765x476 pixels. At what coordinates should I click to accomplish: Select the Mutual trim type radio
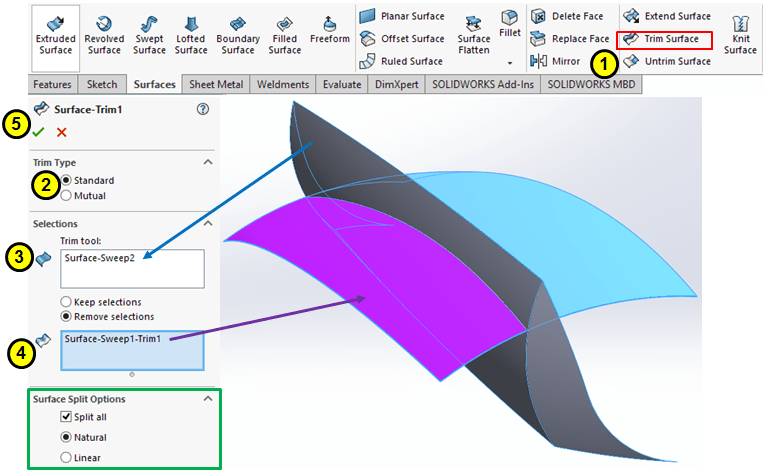click(67, 196)
